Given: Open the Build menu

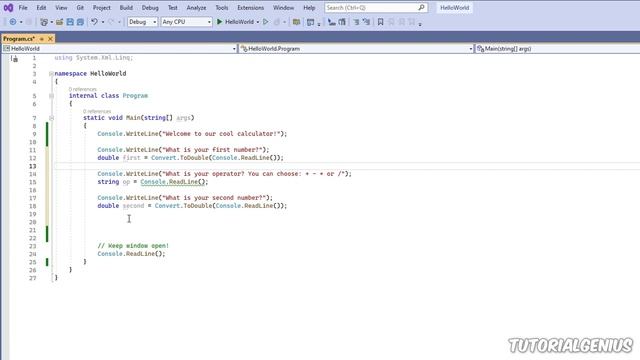Looking at the screenshot, I should pyautogui.click(x=126, y=8).
